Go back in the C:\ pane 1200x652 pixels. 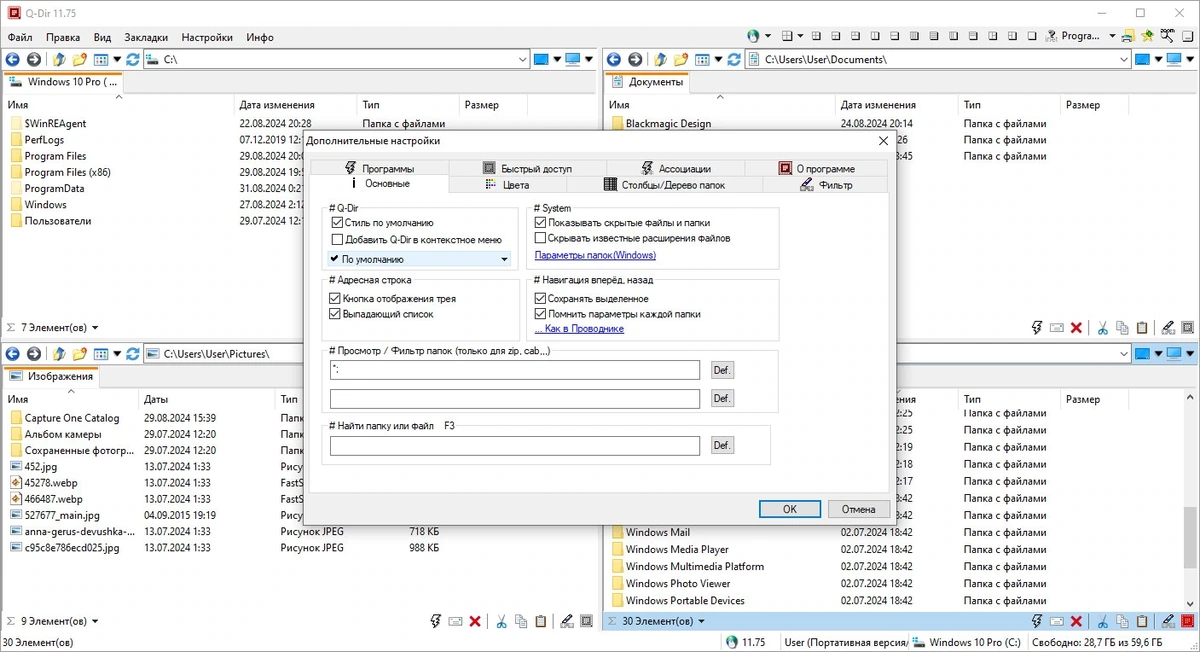point(13,60)
